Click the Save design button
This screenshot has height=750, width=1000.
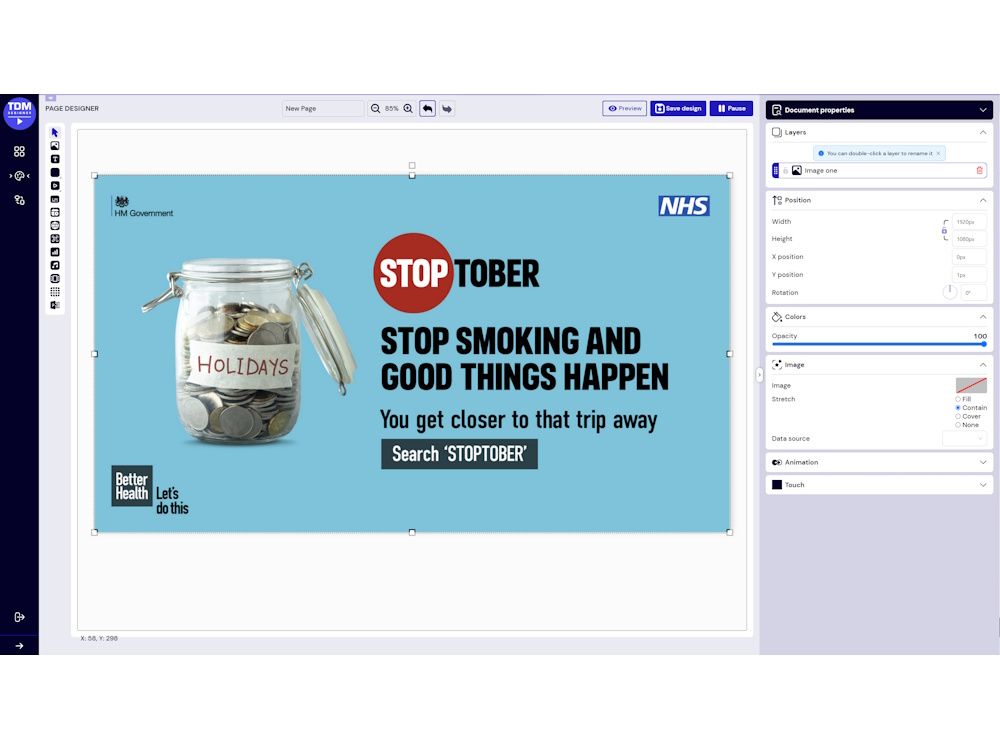[678, 108]
